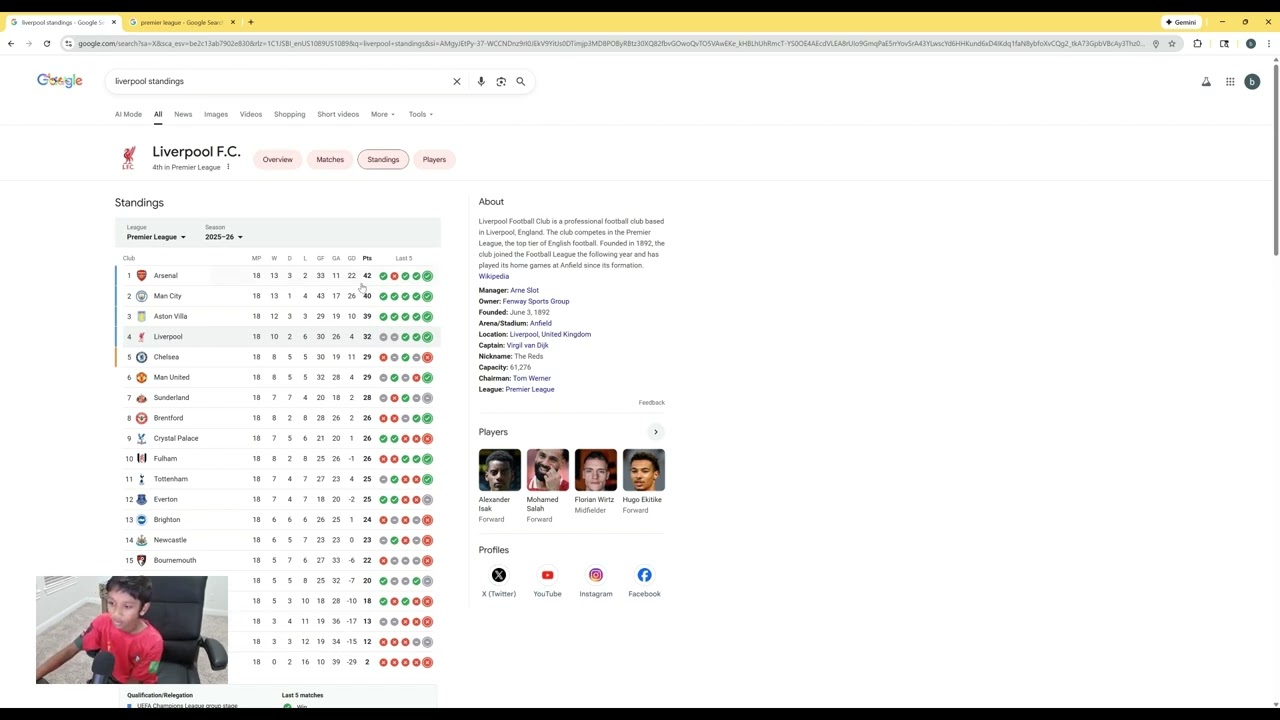This screenshot has height=720, width=1280.
Task: Open the Tools dropdown
Action: pos(421,114)
